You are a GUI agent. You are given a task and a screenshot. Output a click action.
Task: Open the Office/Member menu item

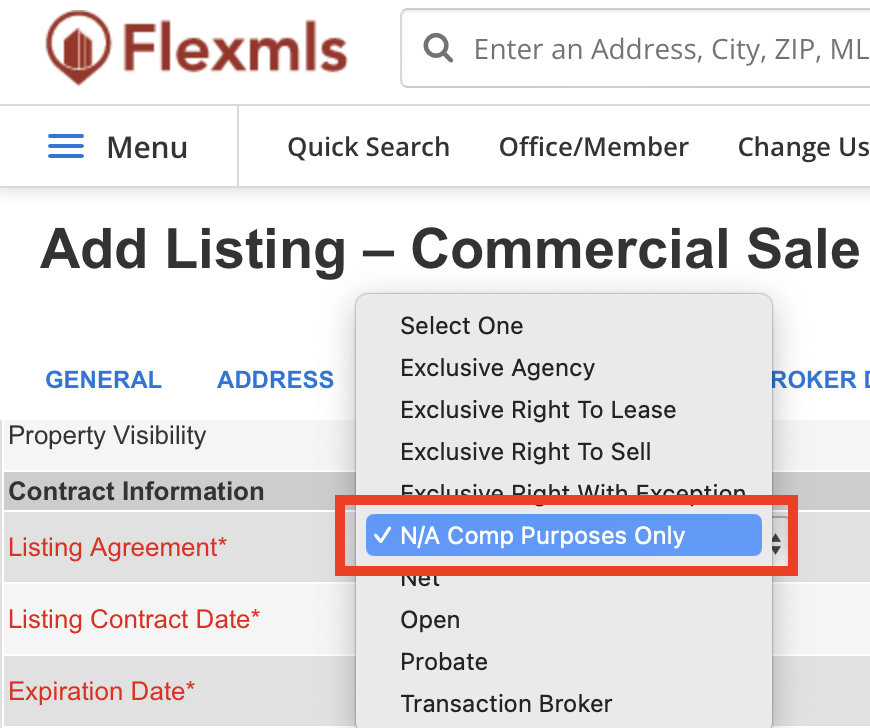[x=593, y=147]
